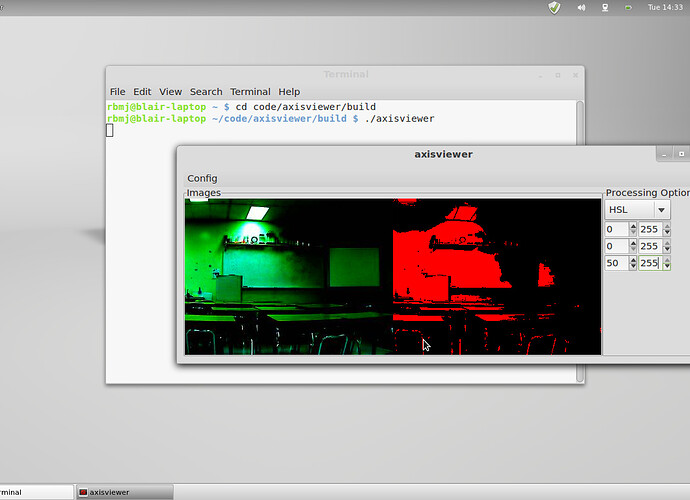Open the Search menu in Terminal
This screenshot has width=690, height=500.
point(206,92)
